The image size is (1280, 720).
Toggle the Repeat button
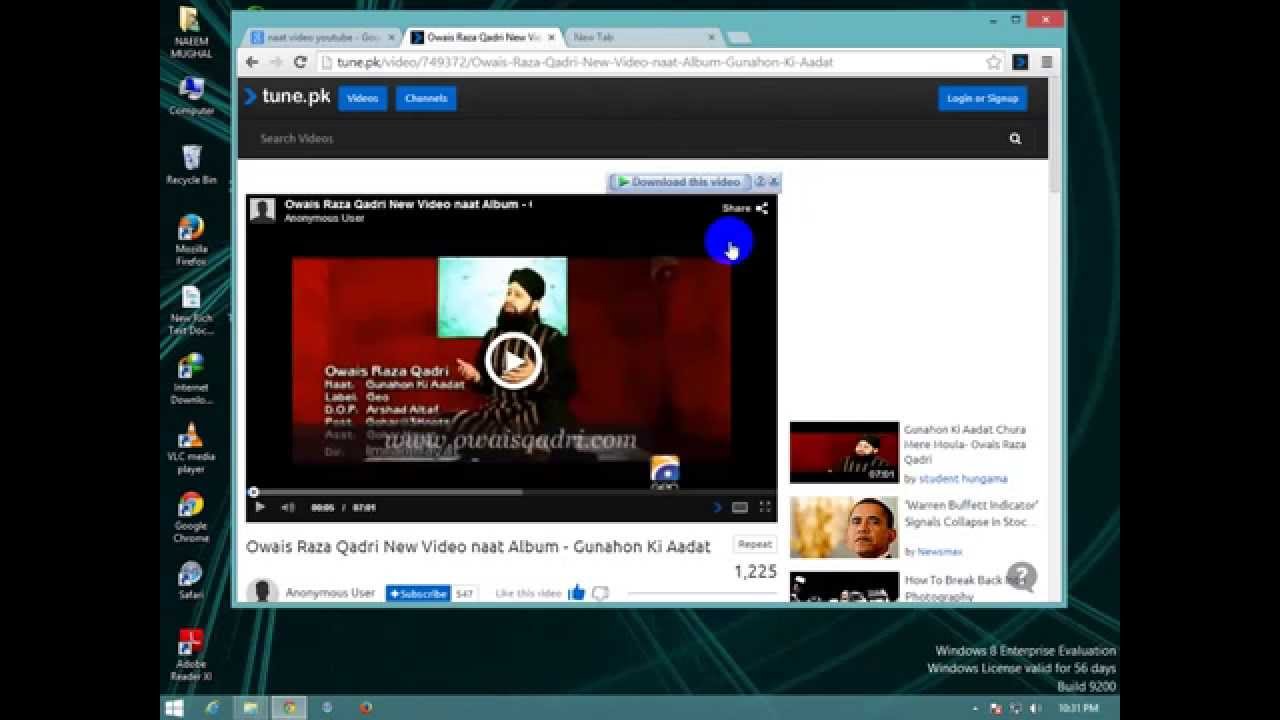[755, 544]
